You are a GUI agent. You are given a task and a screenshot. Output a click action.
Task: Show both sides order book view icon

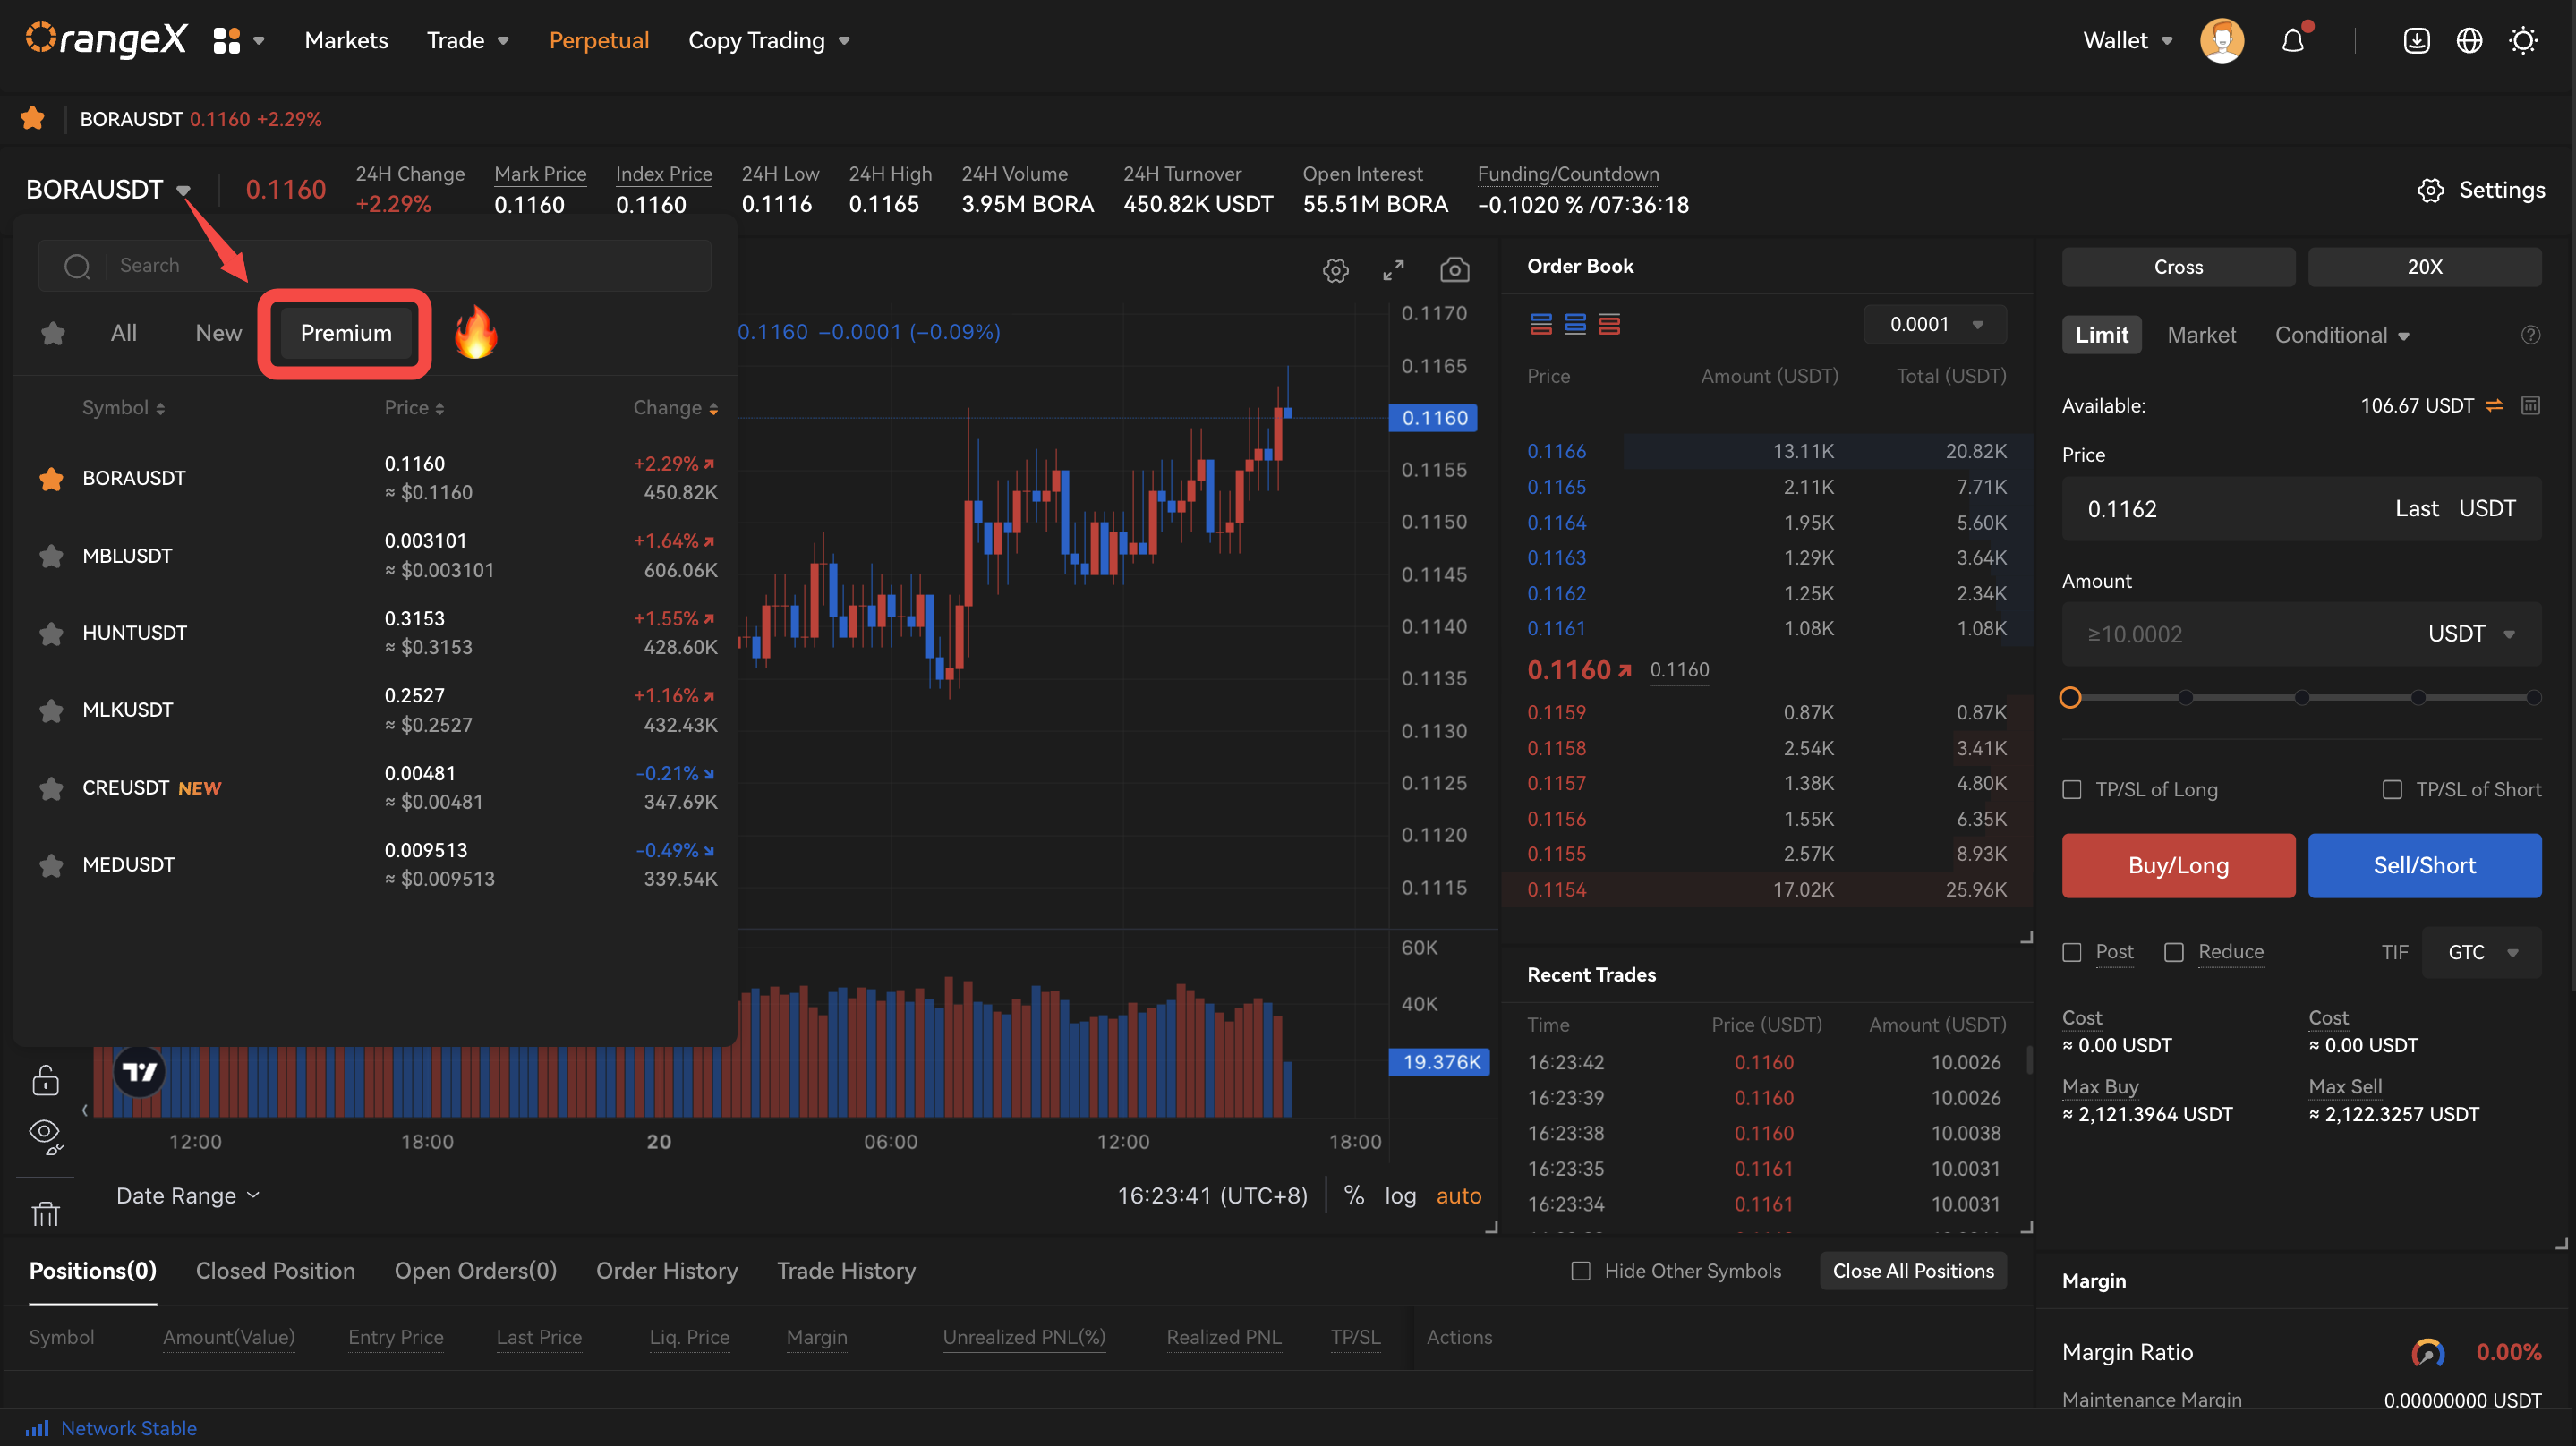(1541, 324)
